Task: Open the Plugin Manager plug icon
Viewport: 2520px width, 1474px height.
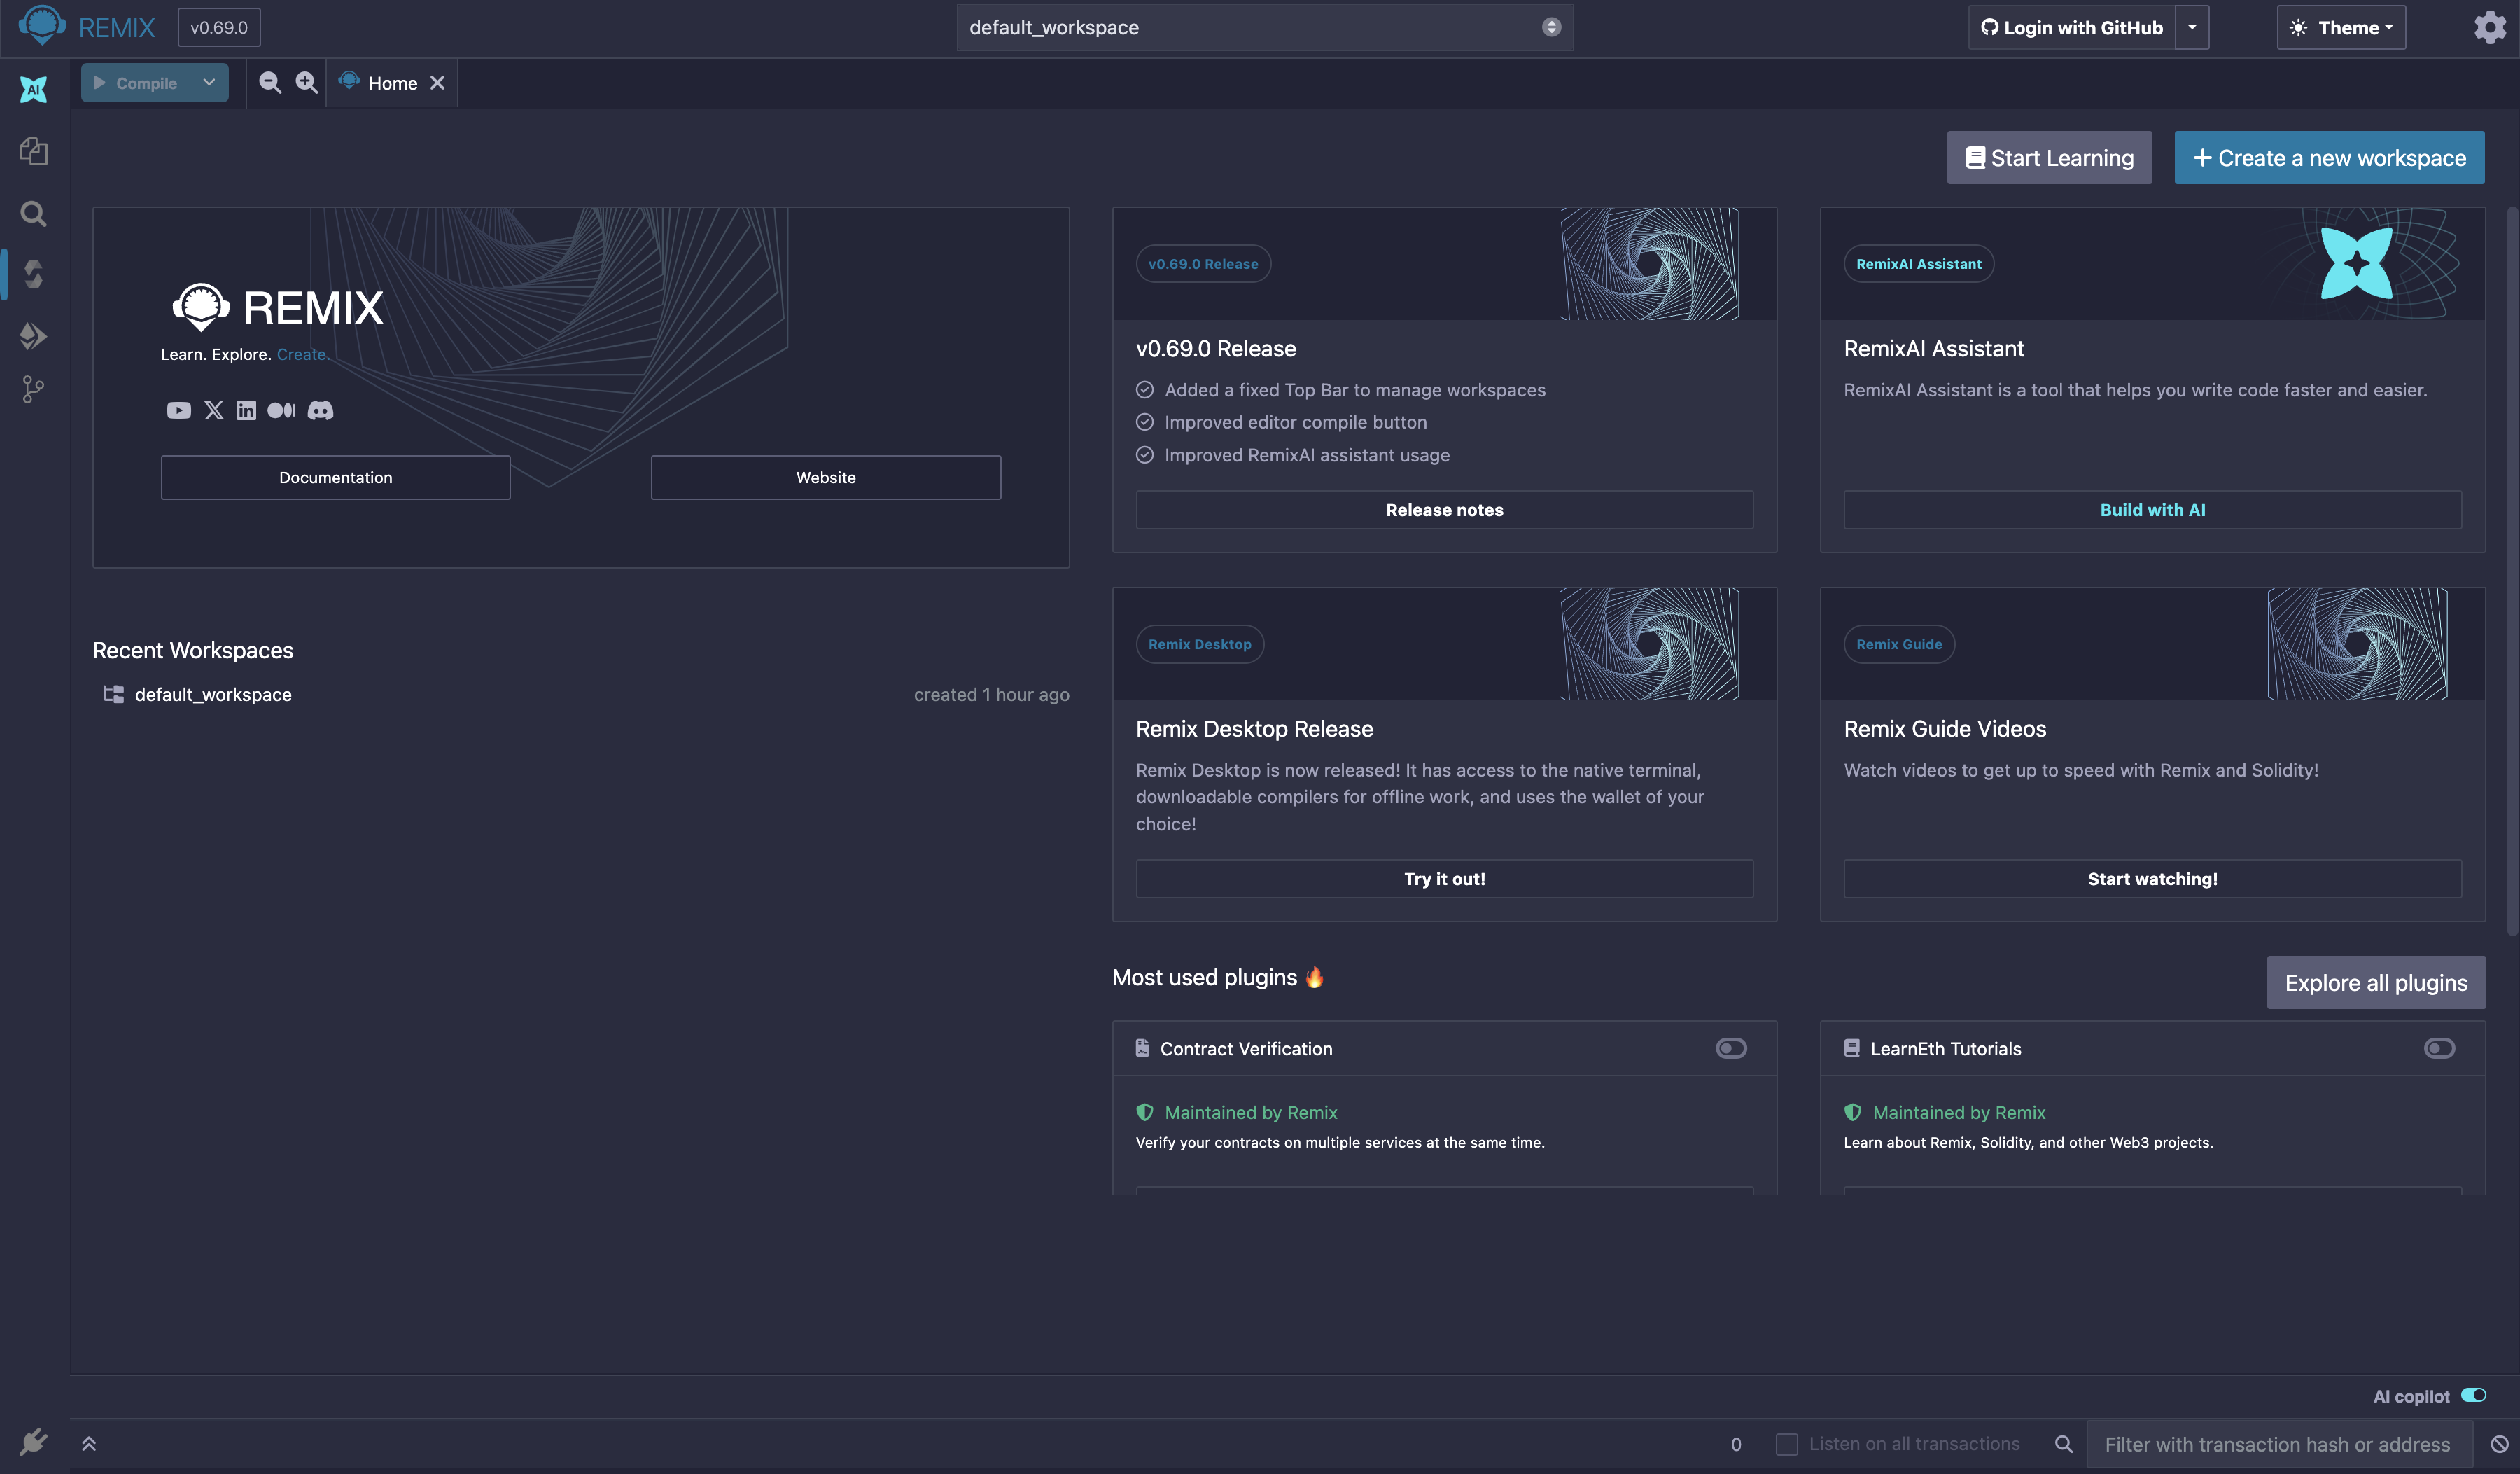Action: (33, 1441)
